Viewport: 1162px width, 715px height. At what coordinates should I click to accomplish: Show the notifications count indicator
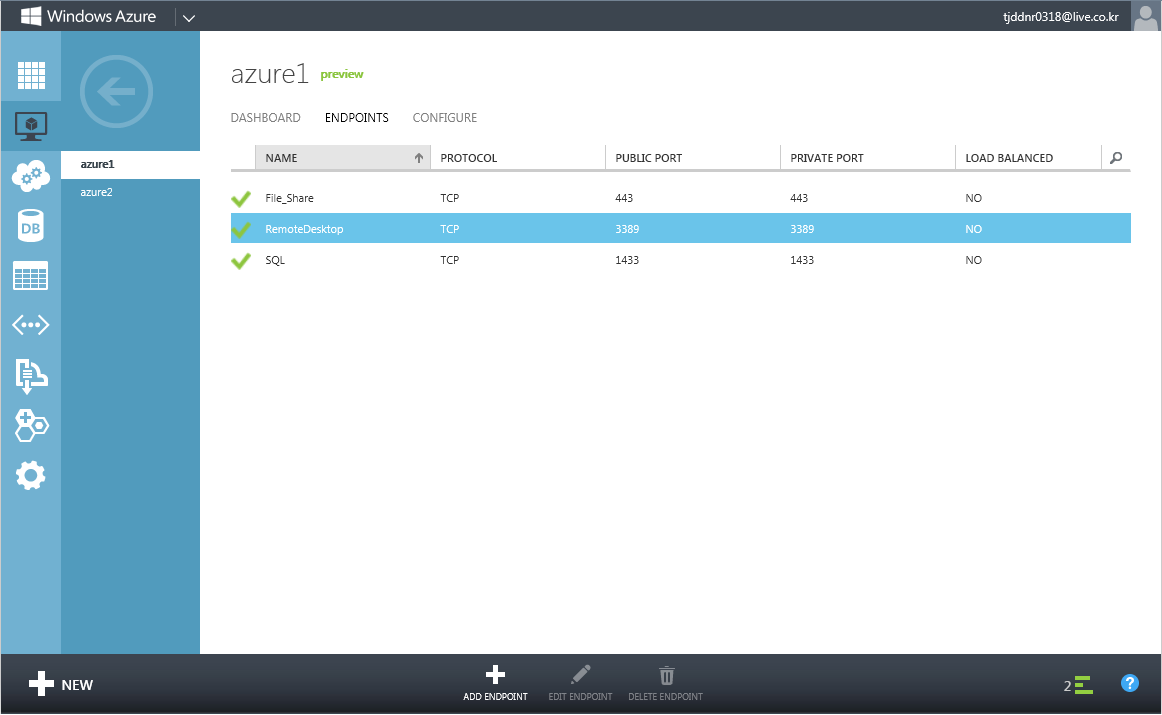click(x=1078, y=685)
